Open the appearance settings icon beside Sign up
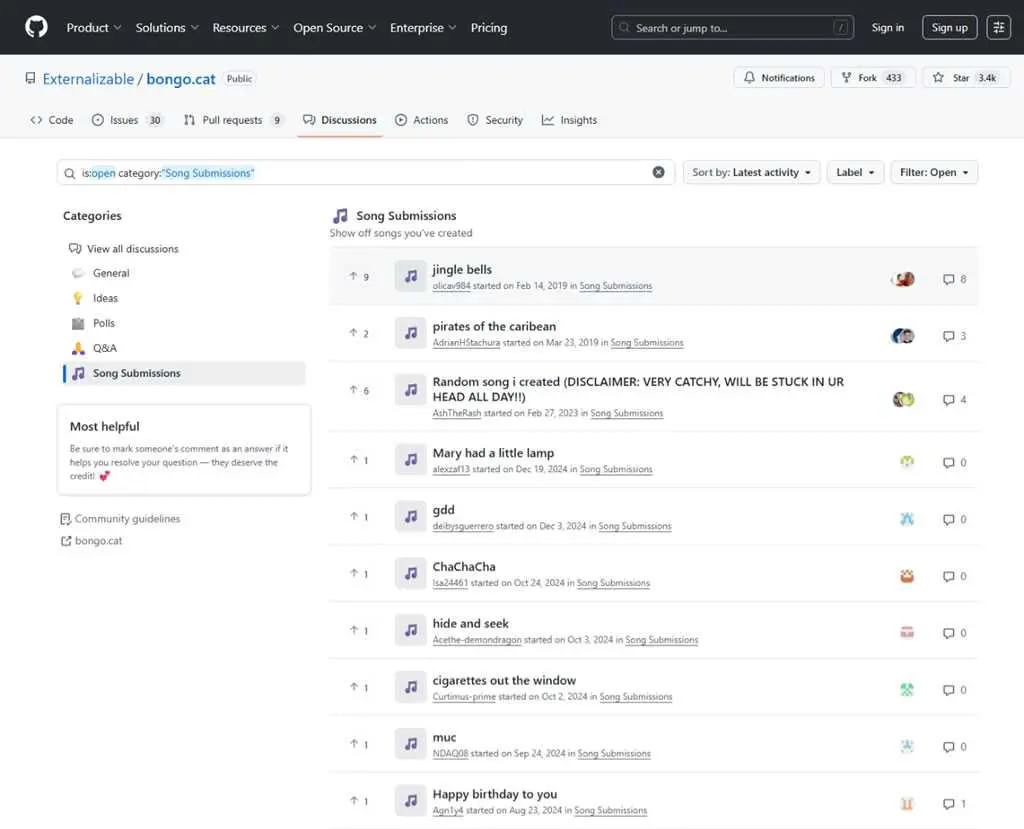The image size is (1024, 829). pyautogui.click(x=998, y=27)
